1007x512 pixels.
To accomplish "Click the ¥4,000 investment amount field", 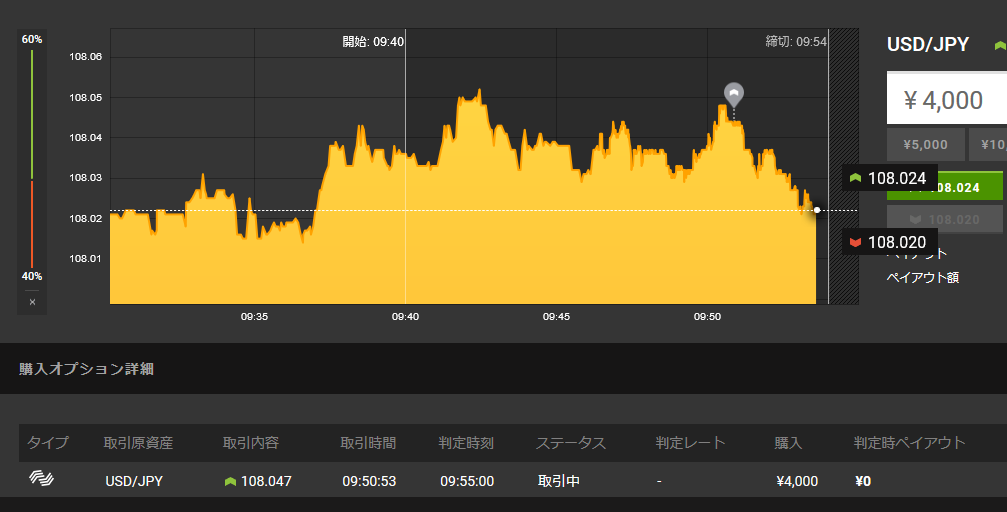I will 947,98.
